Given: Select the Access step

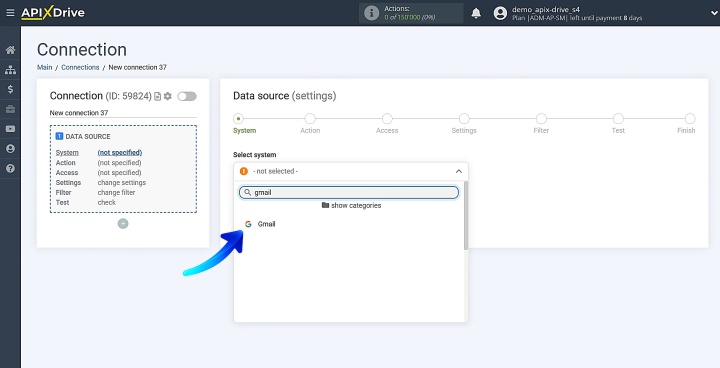Looking at the screenshot, I should (387, 119).
